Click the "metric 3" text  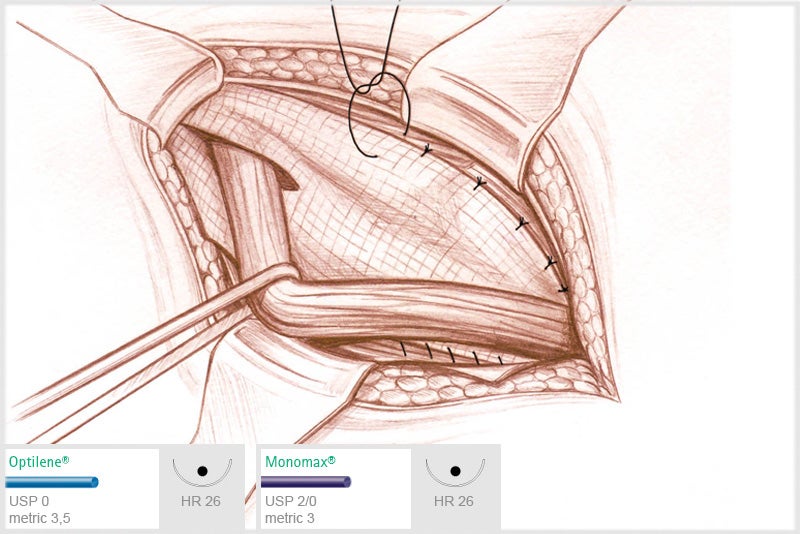pos(289,519)
